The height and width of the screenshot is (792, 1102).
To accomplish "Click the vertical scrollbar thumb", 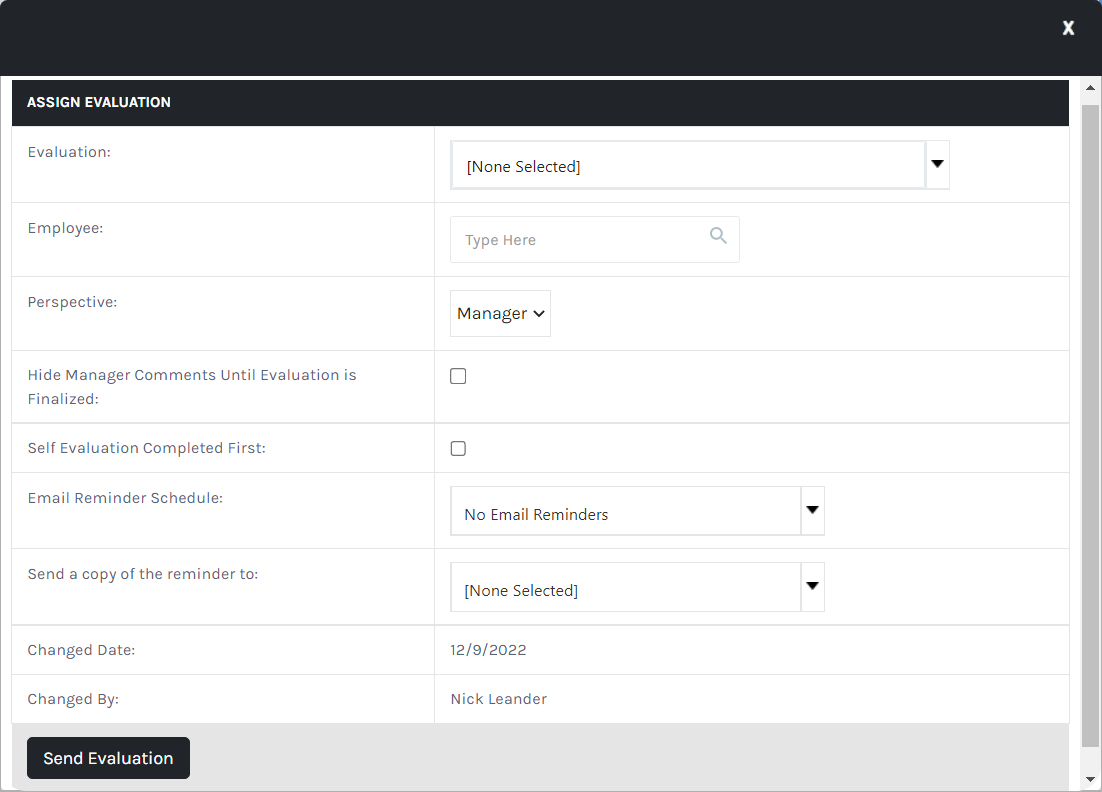I will [x=1090, y=426].
